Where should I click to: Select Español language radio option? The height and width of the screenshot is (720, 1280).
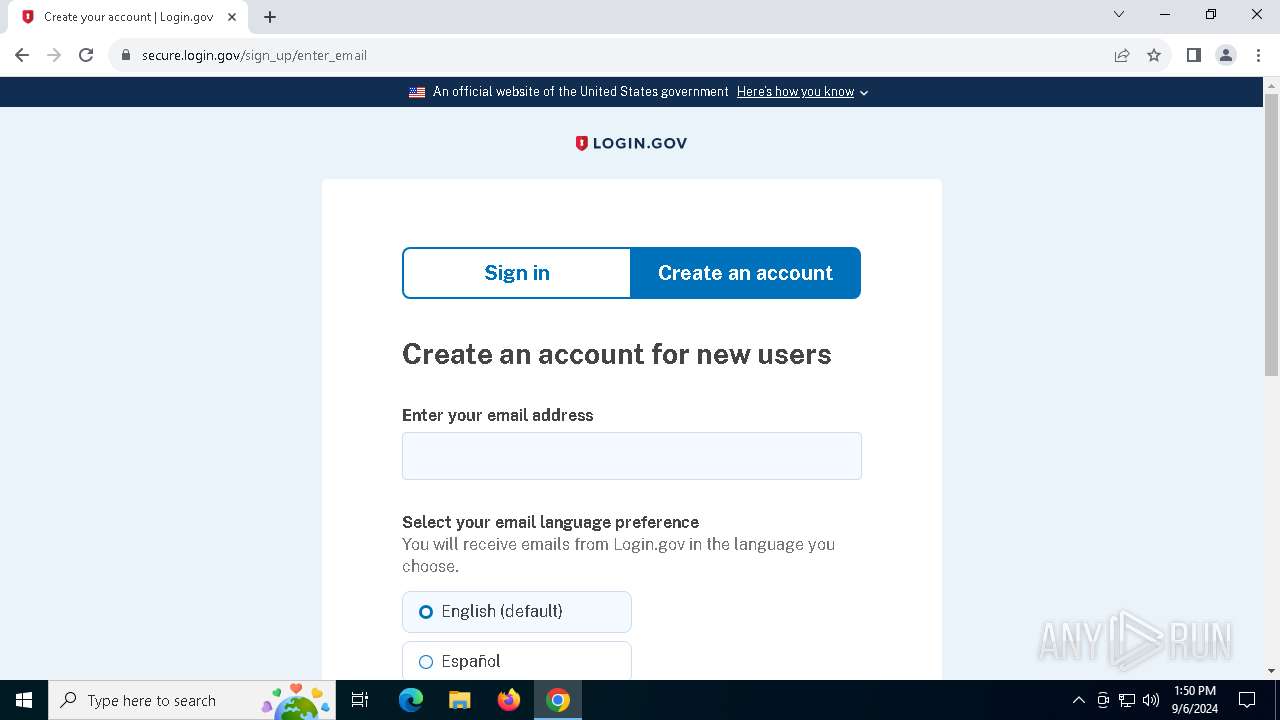click(x=517, y=661)
